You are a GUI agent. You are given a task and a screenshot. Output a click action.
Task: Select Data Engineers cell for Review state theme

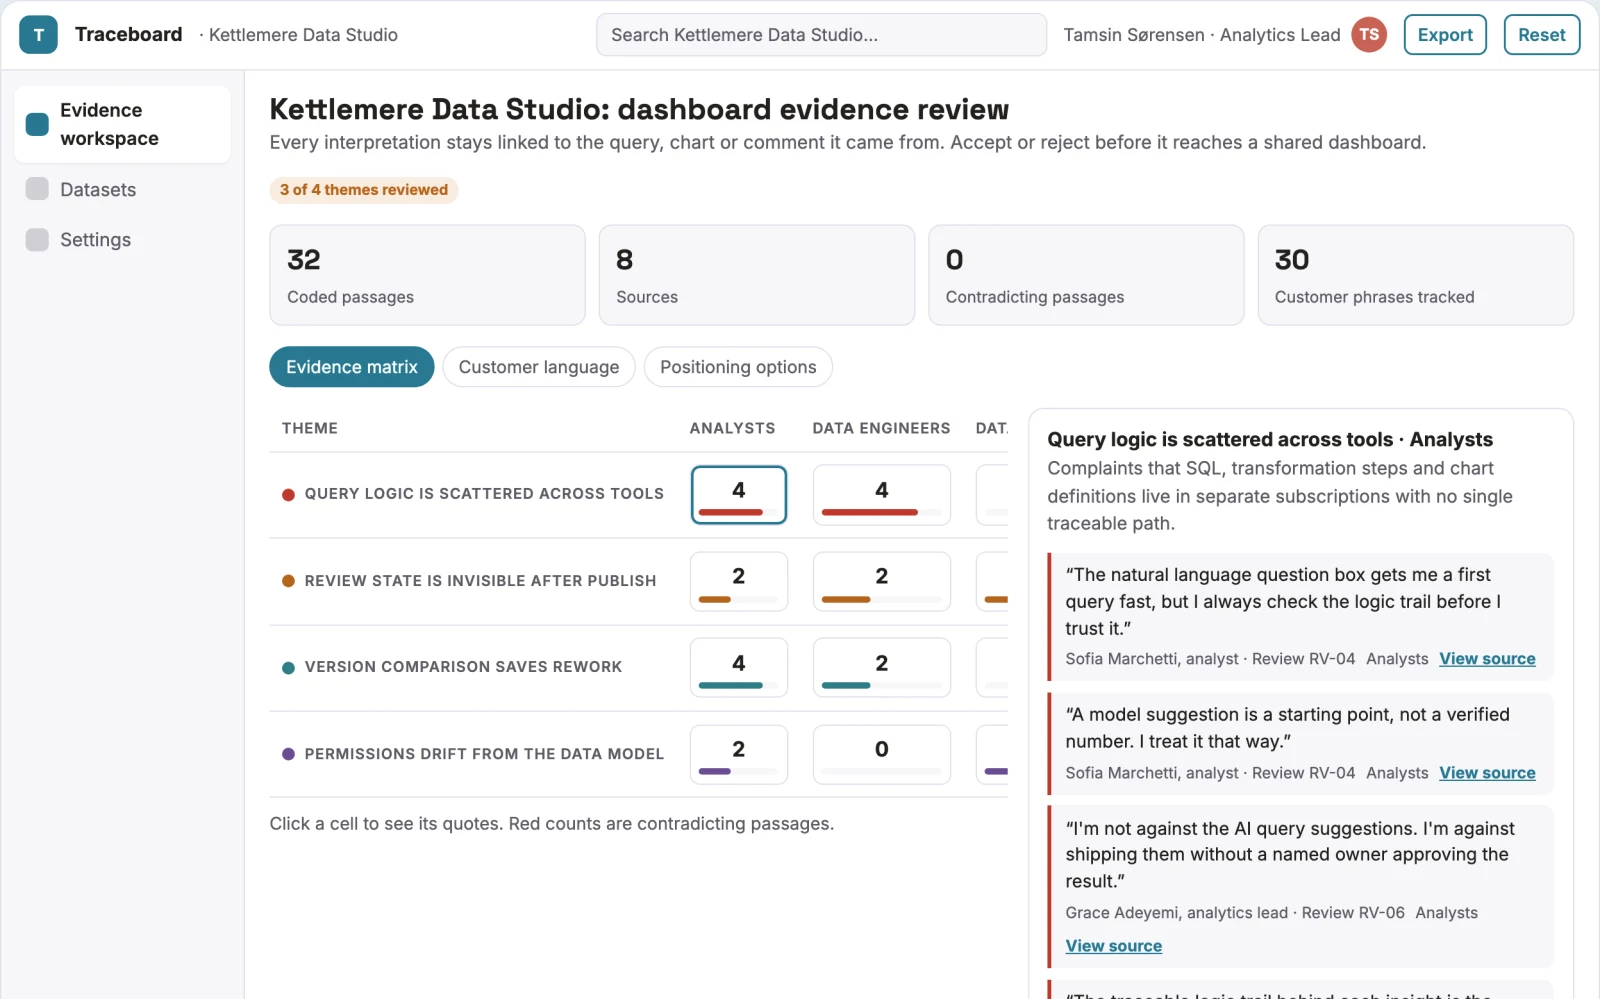point(882,581)
